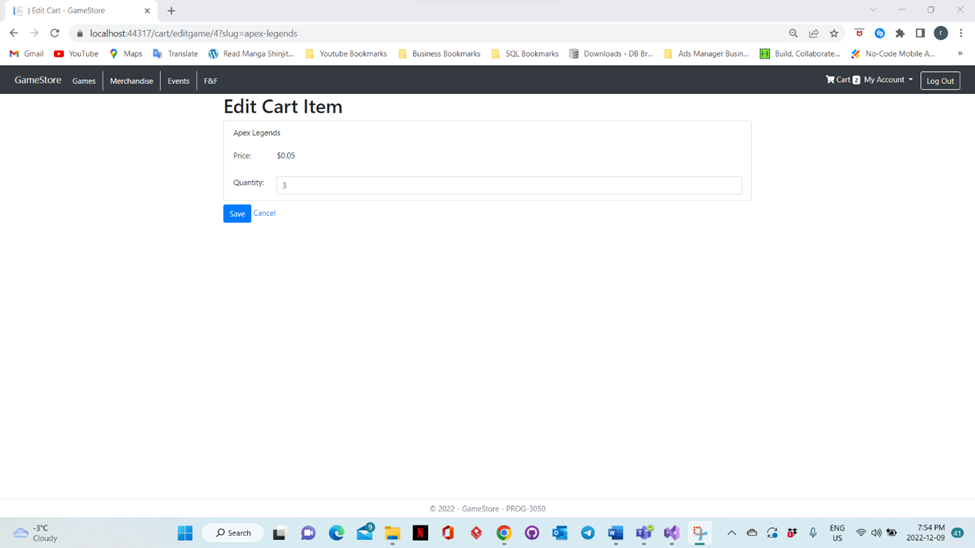
Task: Reload the Edit Cart page
Action: point(55,33)
